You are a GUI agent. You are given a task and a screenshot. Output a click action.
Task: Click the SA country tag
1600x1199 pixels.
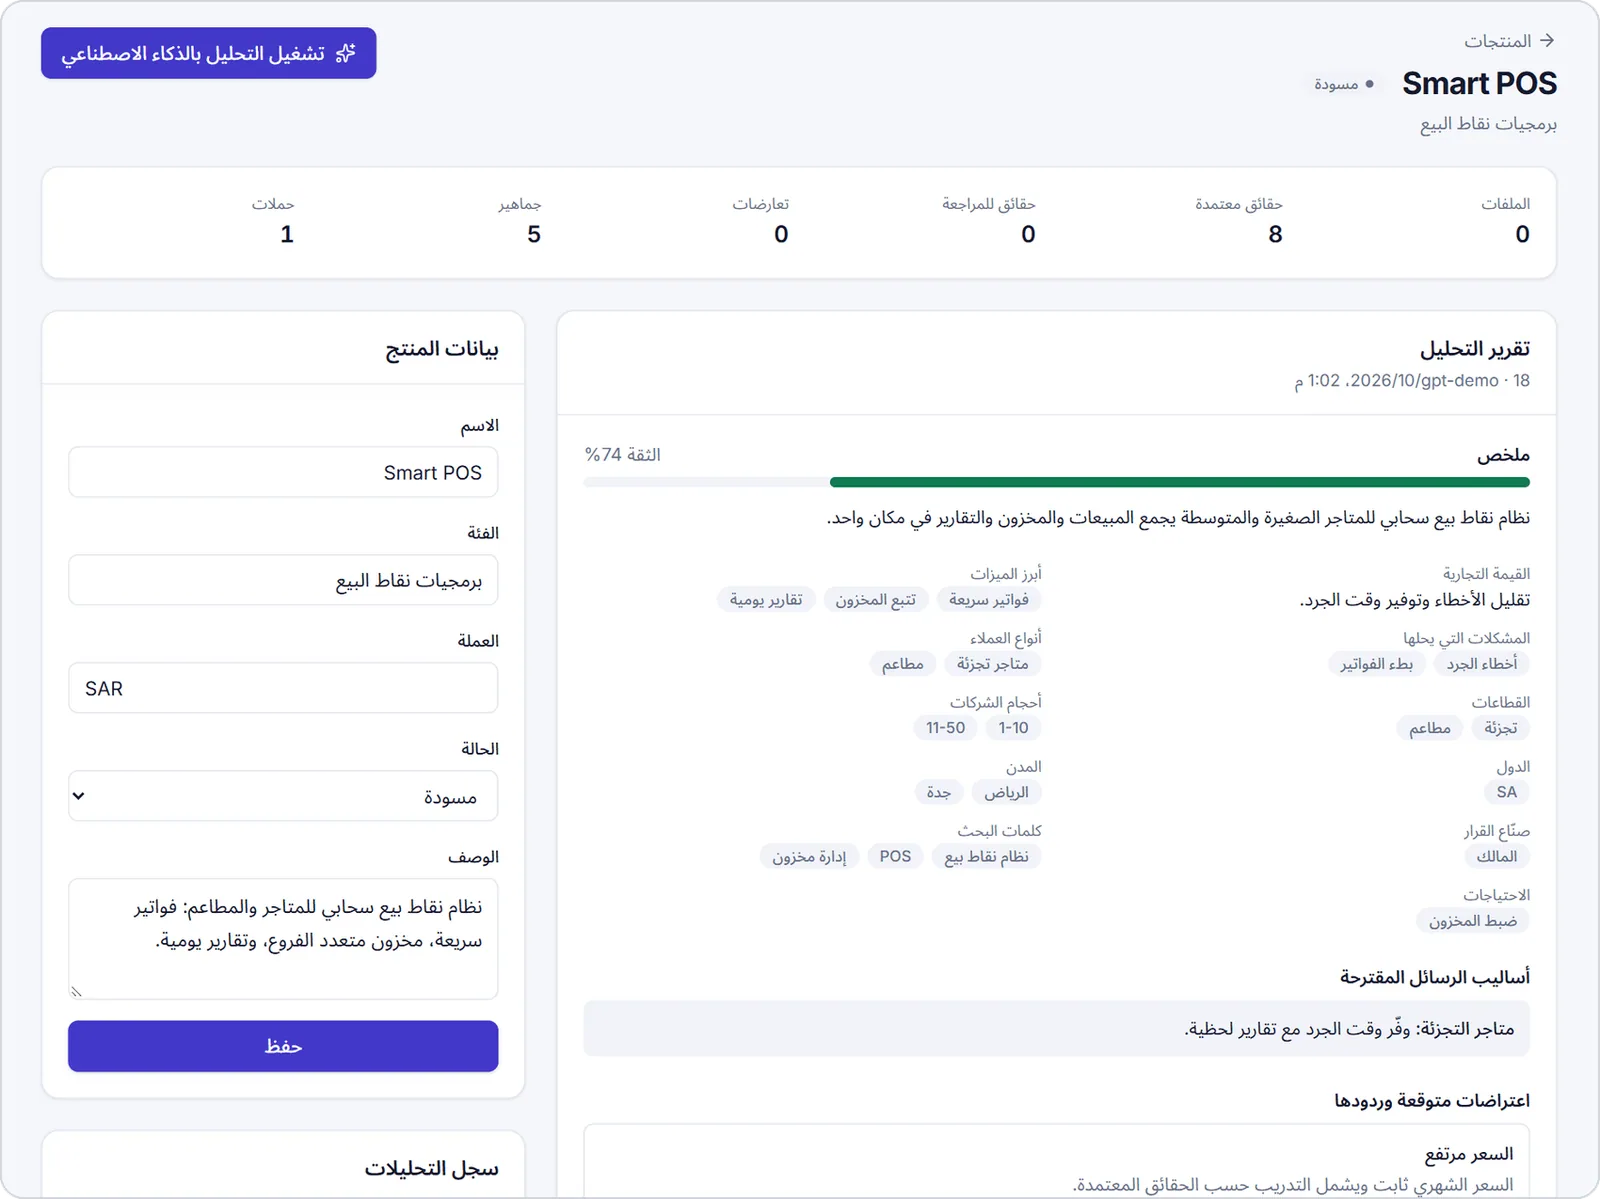pyautogui.click(x=1507, y=793)
